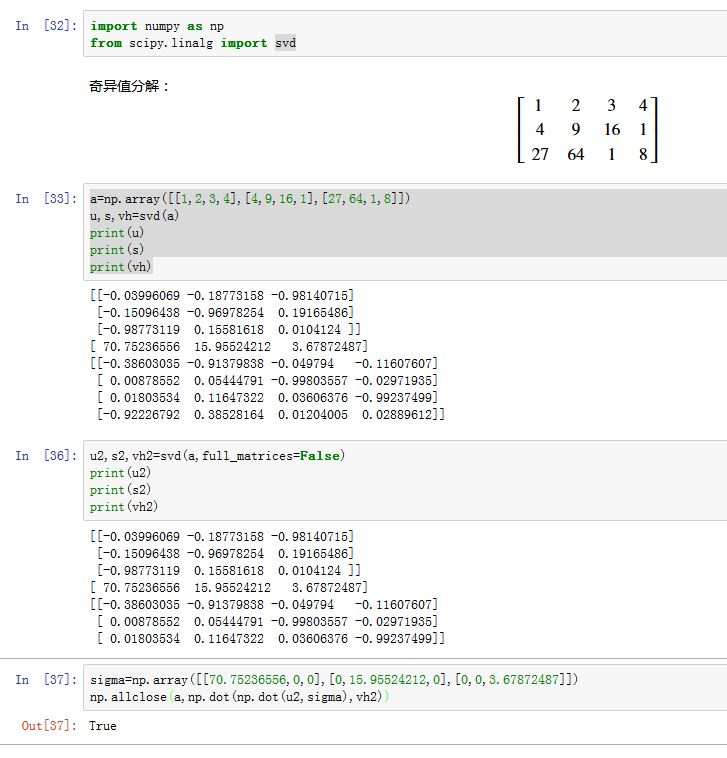Select the 奇异值分解 markdown heading text

129,86
